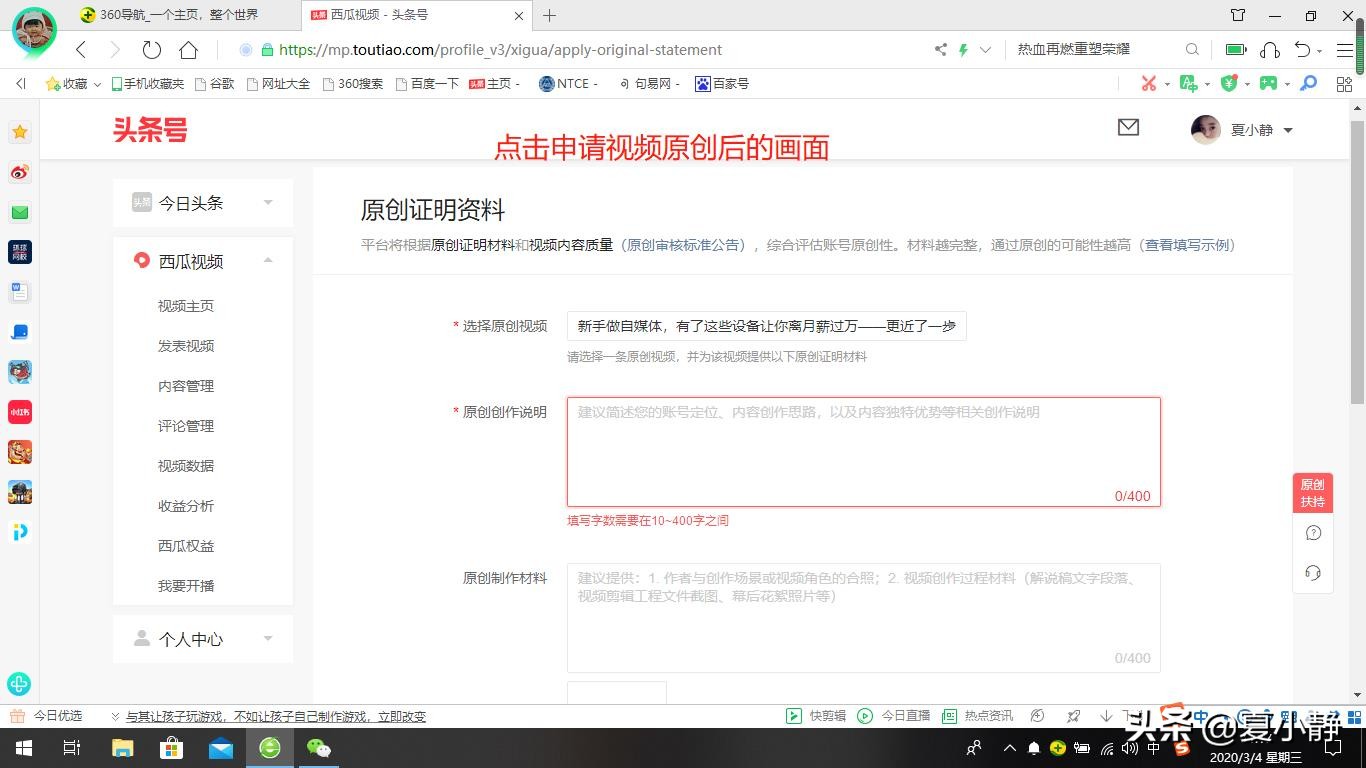Click the browser back arrow
Image resolution: width=1366 pixels, height=768 pixels.
click(x=81, y=49)
